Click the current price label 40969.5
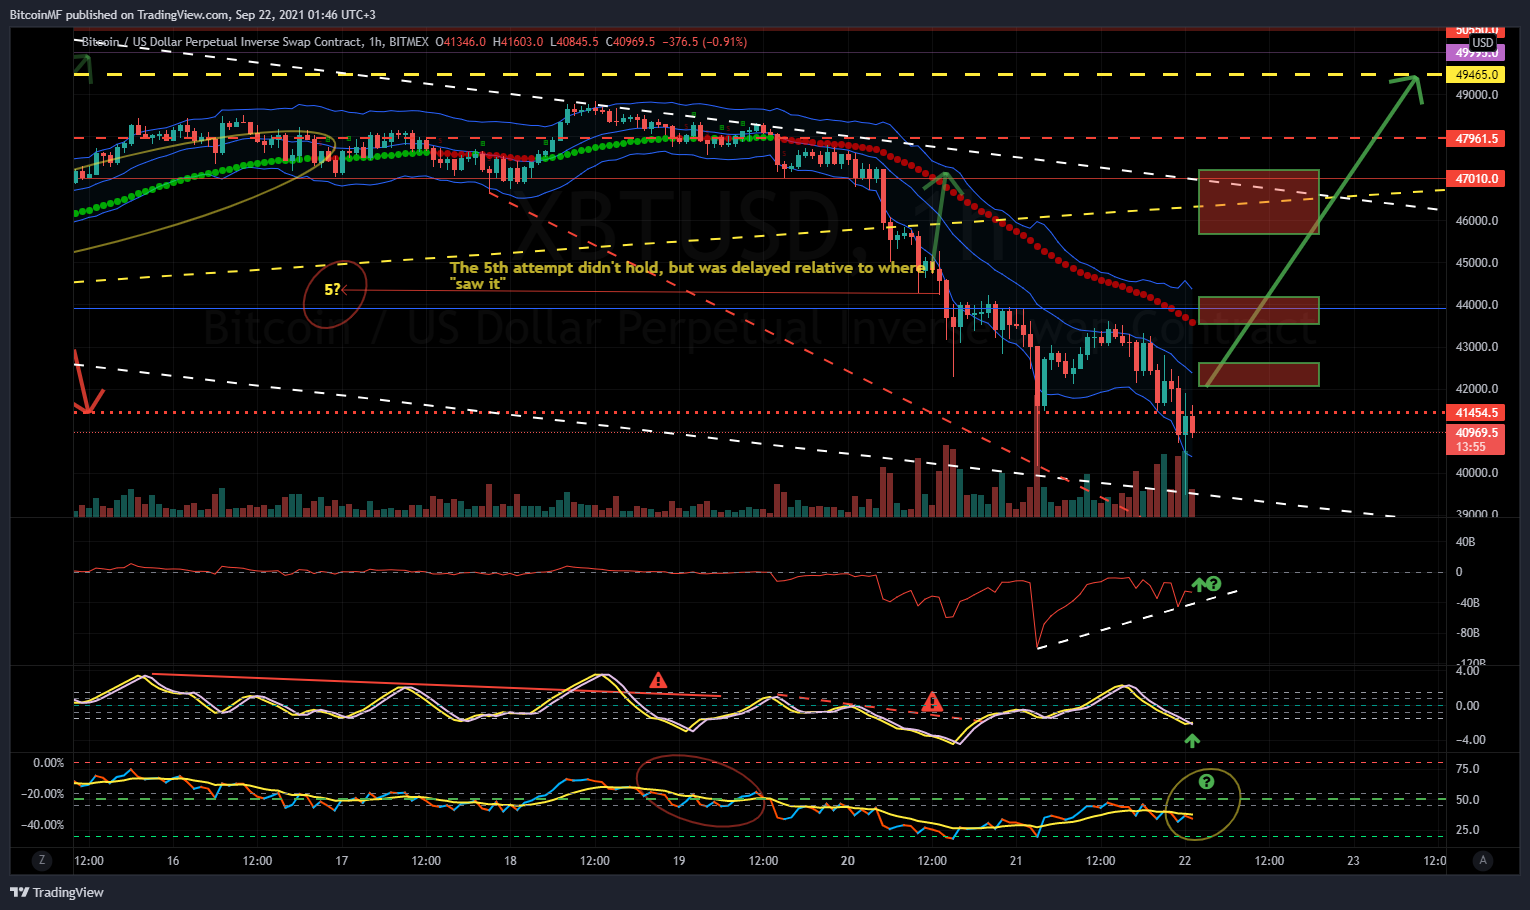The width and height of the screenshot is (1530, 910). pos(1476,433)
